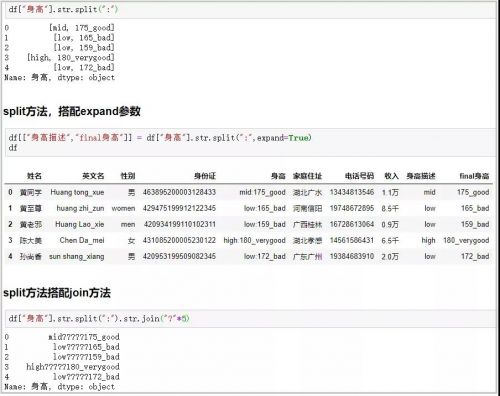The height and width of the screenshot is (396, 500).
Task: Click phone number 19384683910
Action: tap(352, 256)
